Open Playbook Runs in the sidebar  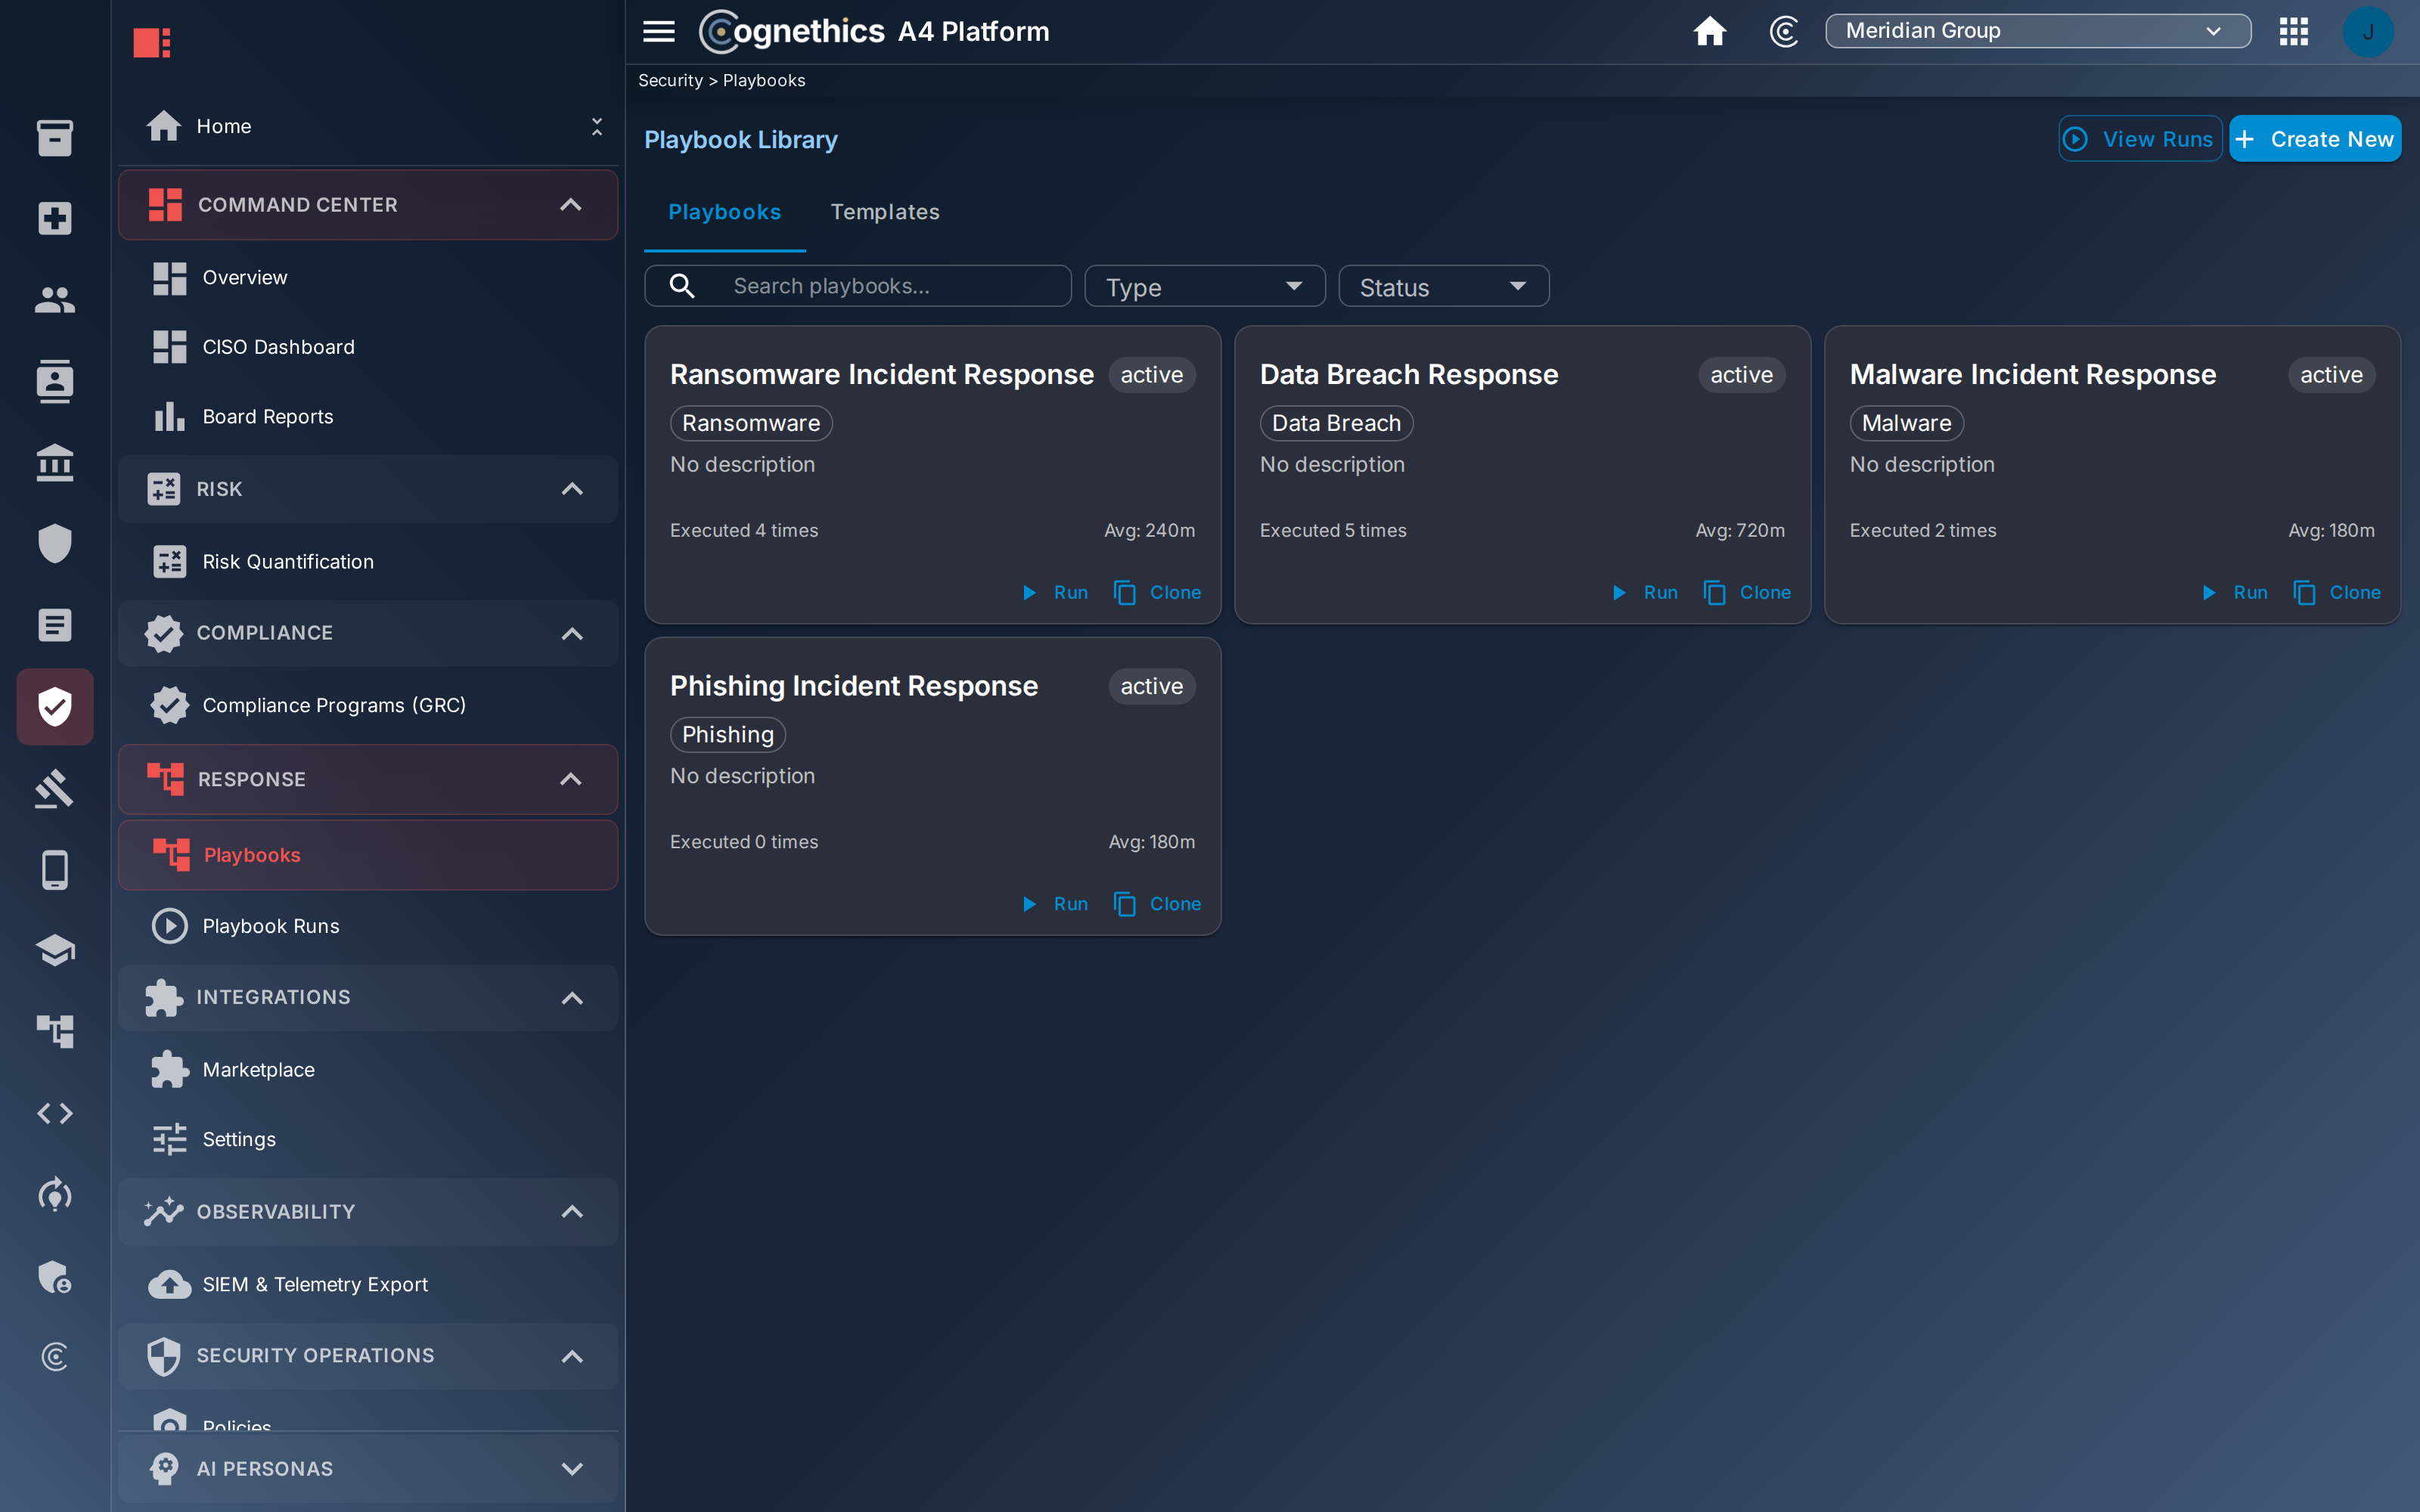point(367,926)
